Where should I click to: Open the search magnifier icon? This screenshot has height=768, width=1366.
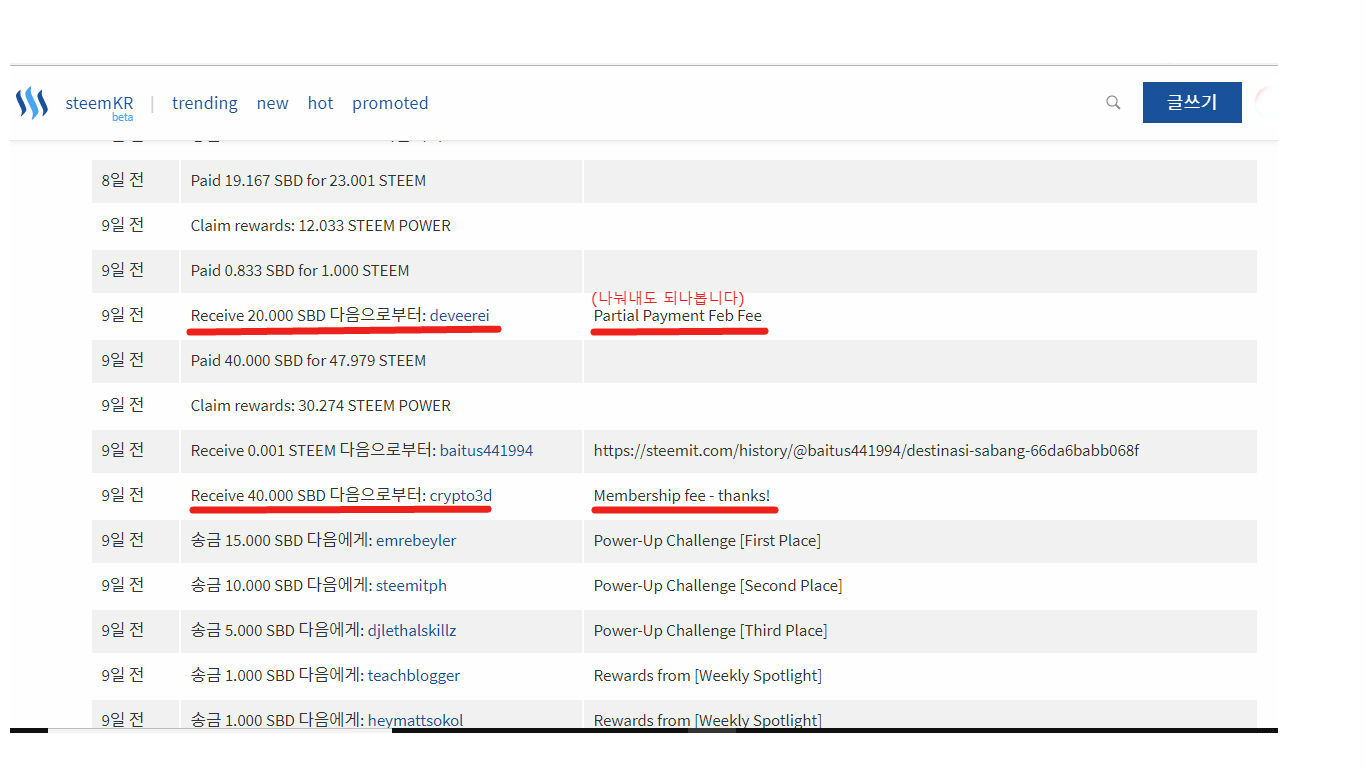click(1113, 102)
